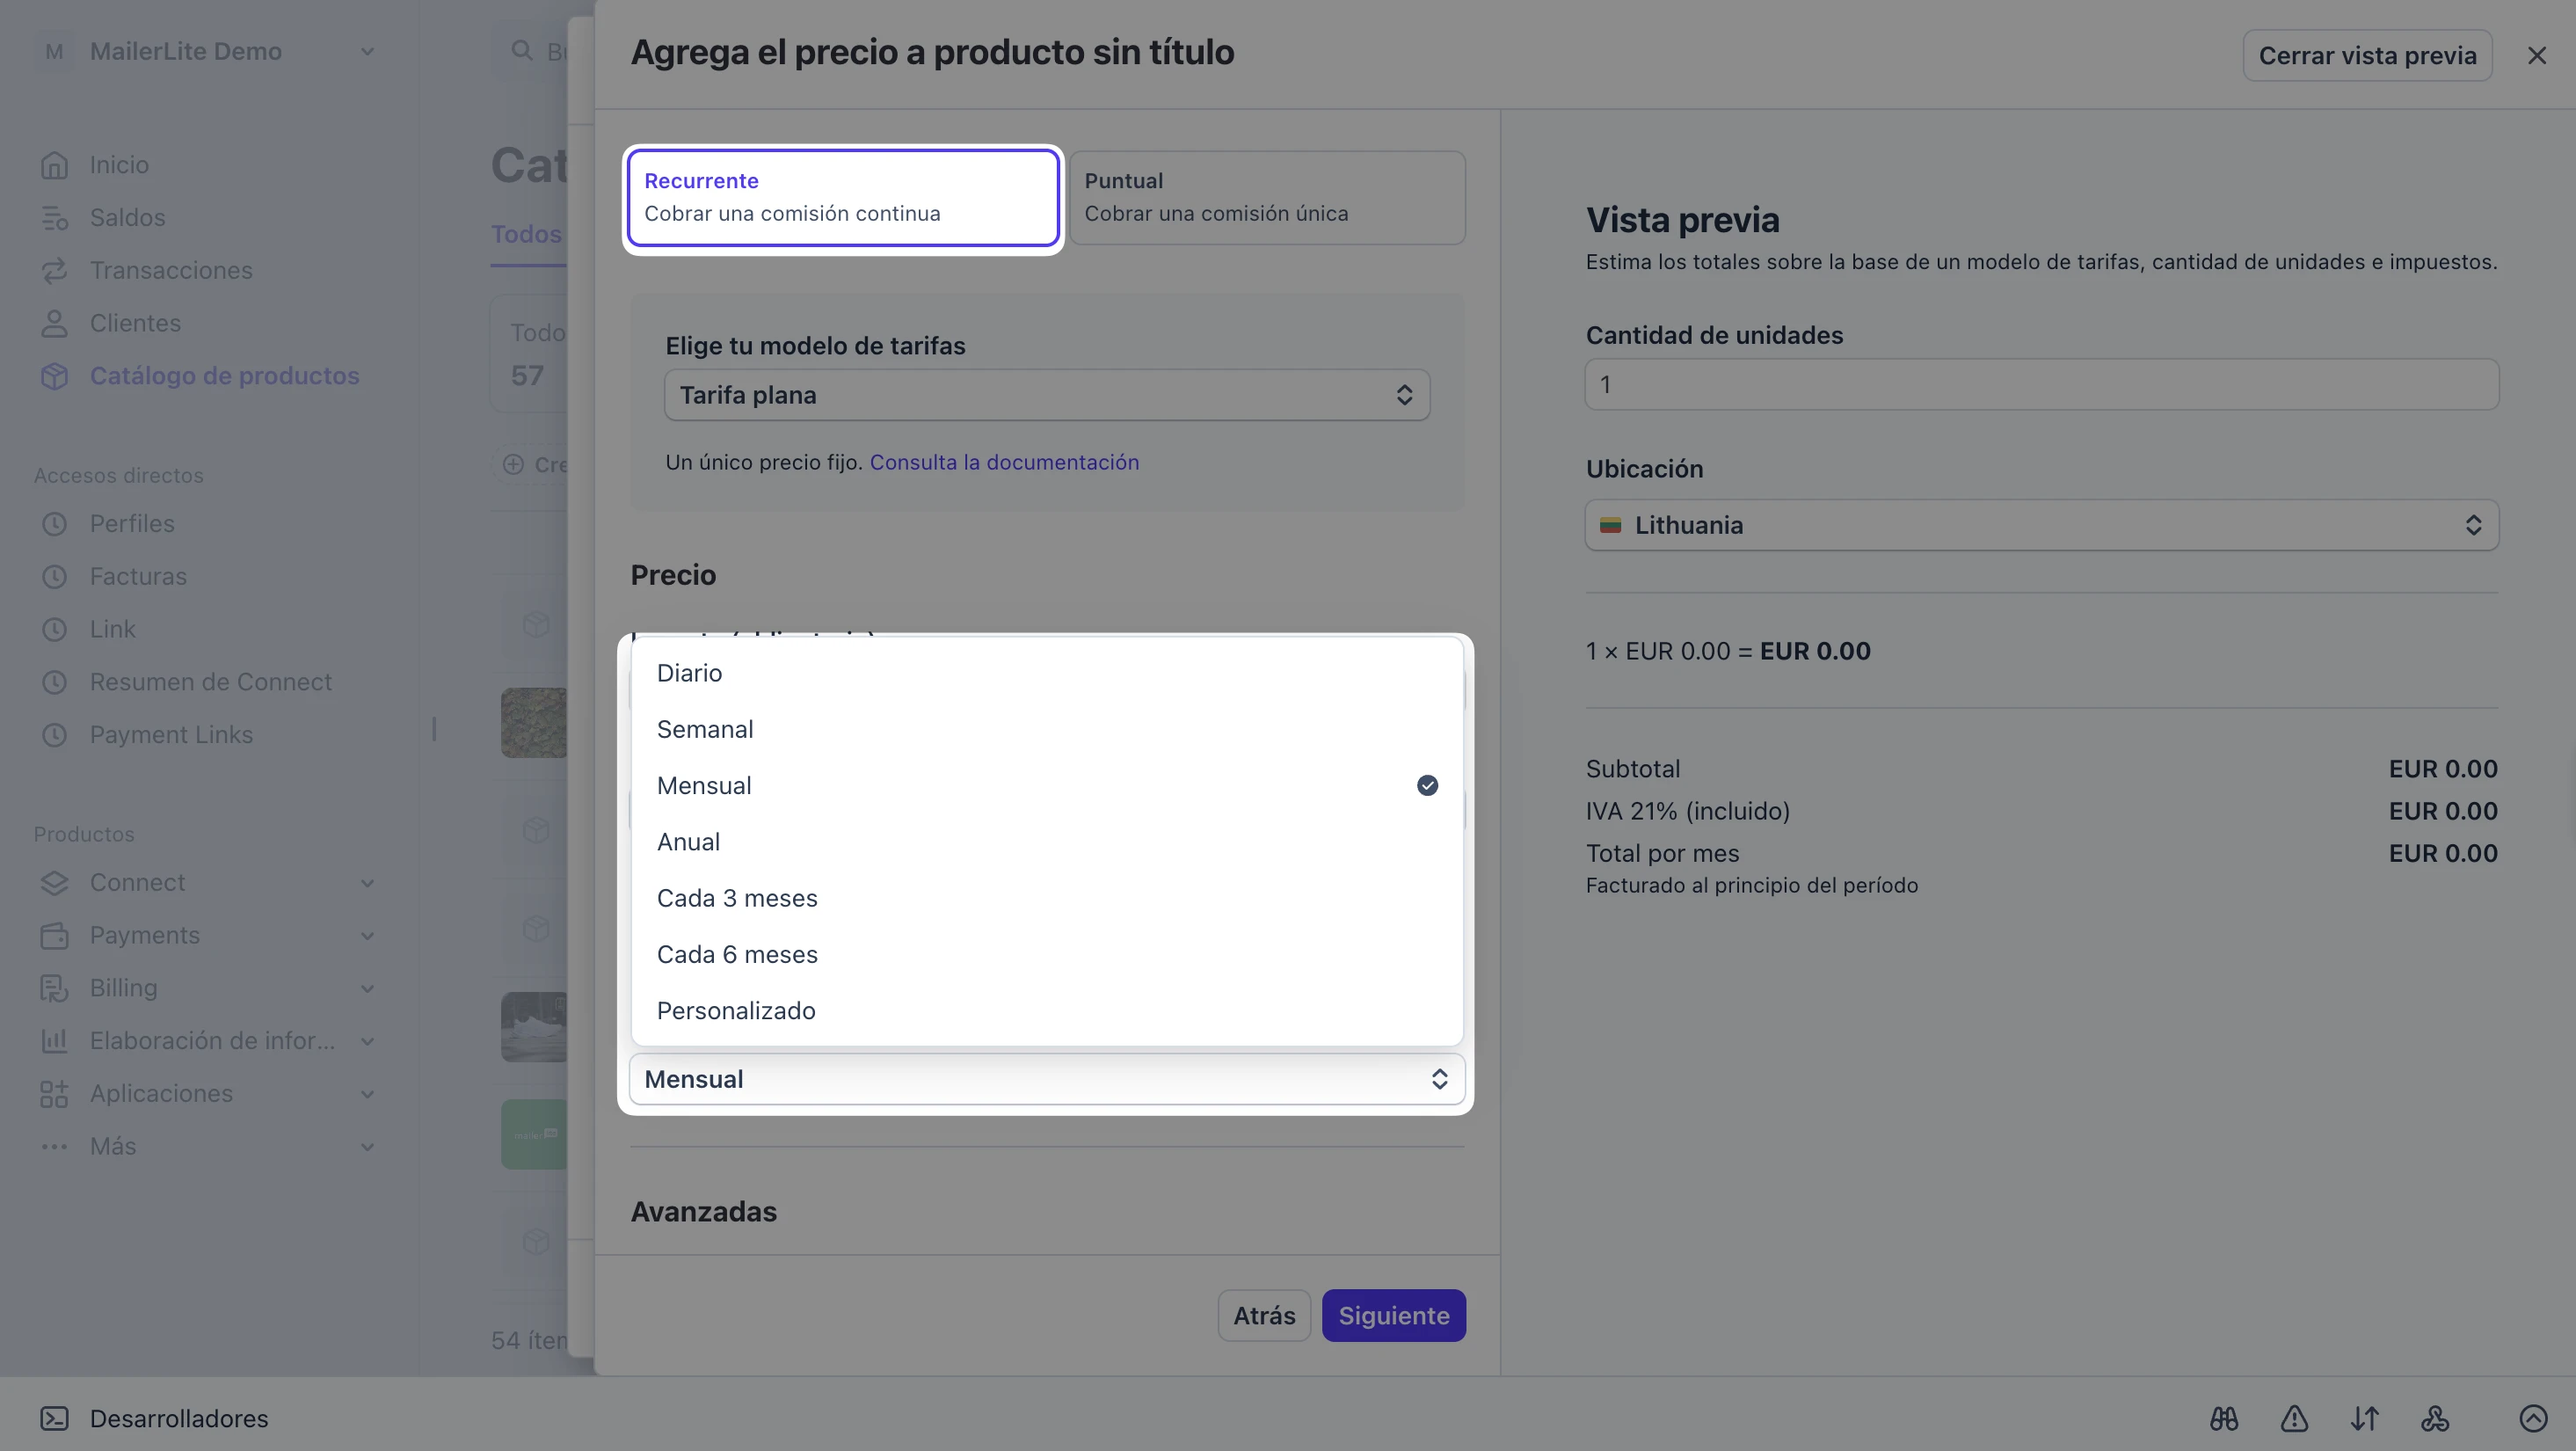Choose Personalizado from the billing period list

click(1047, 1011)
